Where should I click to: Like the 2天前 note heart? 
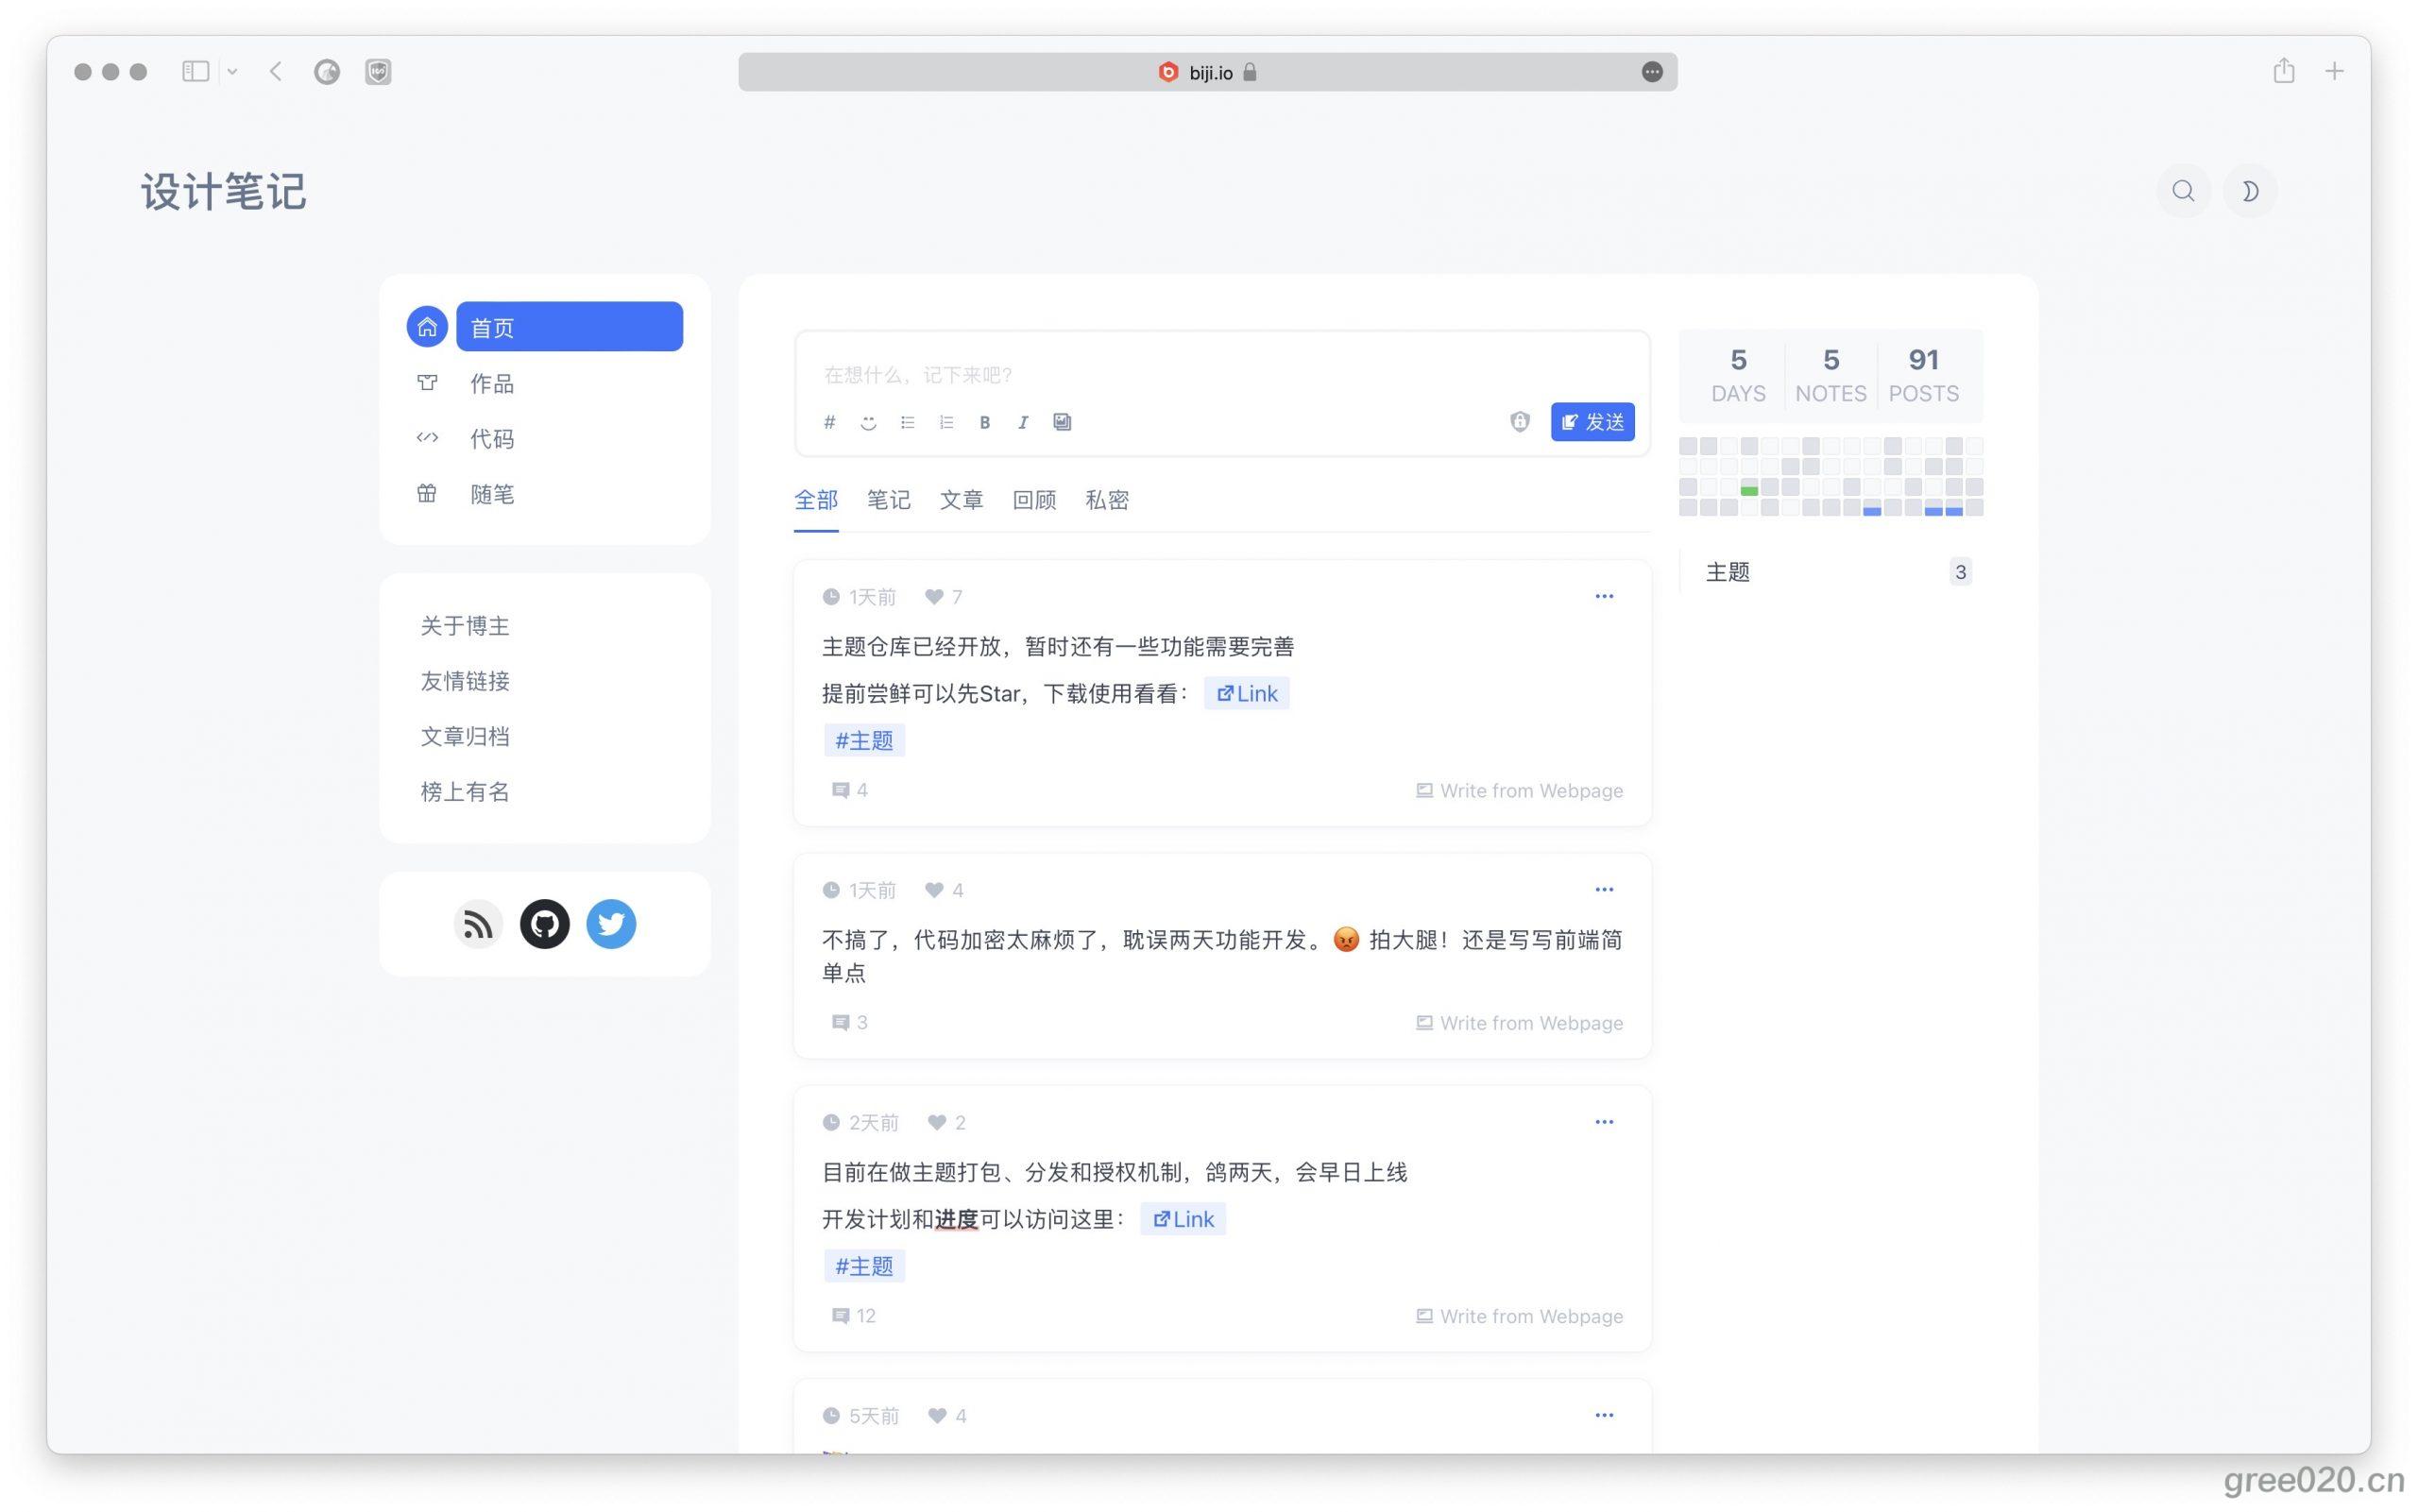pos(937,1122)
